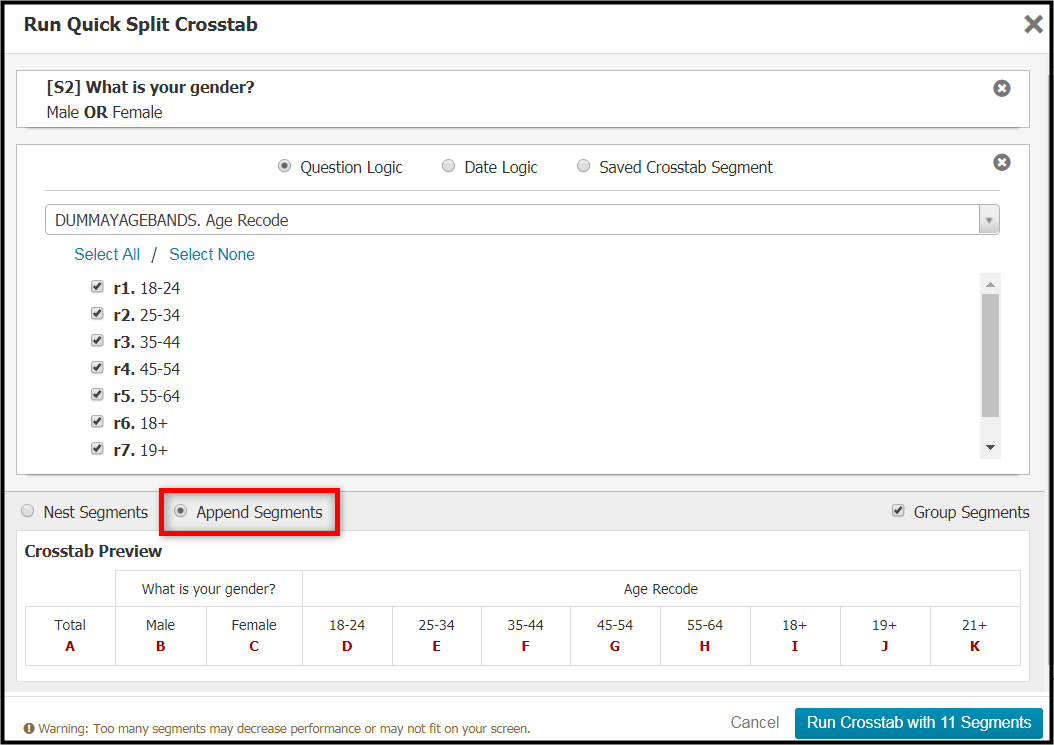Viewport: 1054px width, 745px height.
Task: Click the warning icon beside performance message
Action: [29, 728]
